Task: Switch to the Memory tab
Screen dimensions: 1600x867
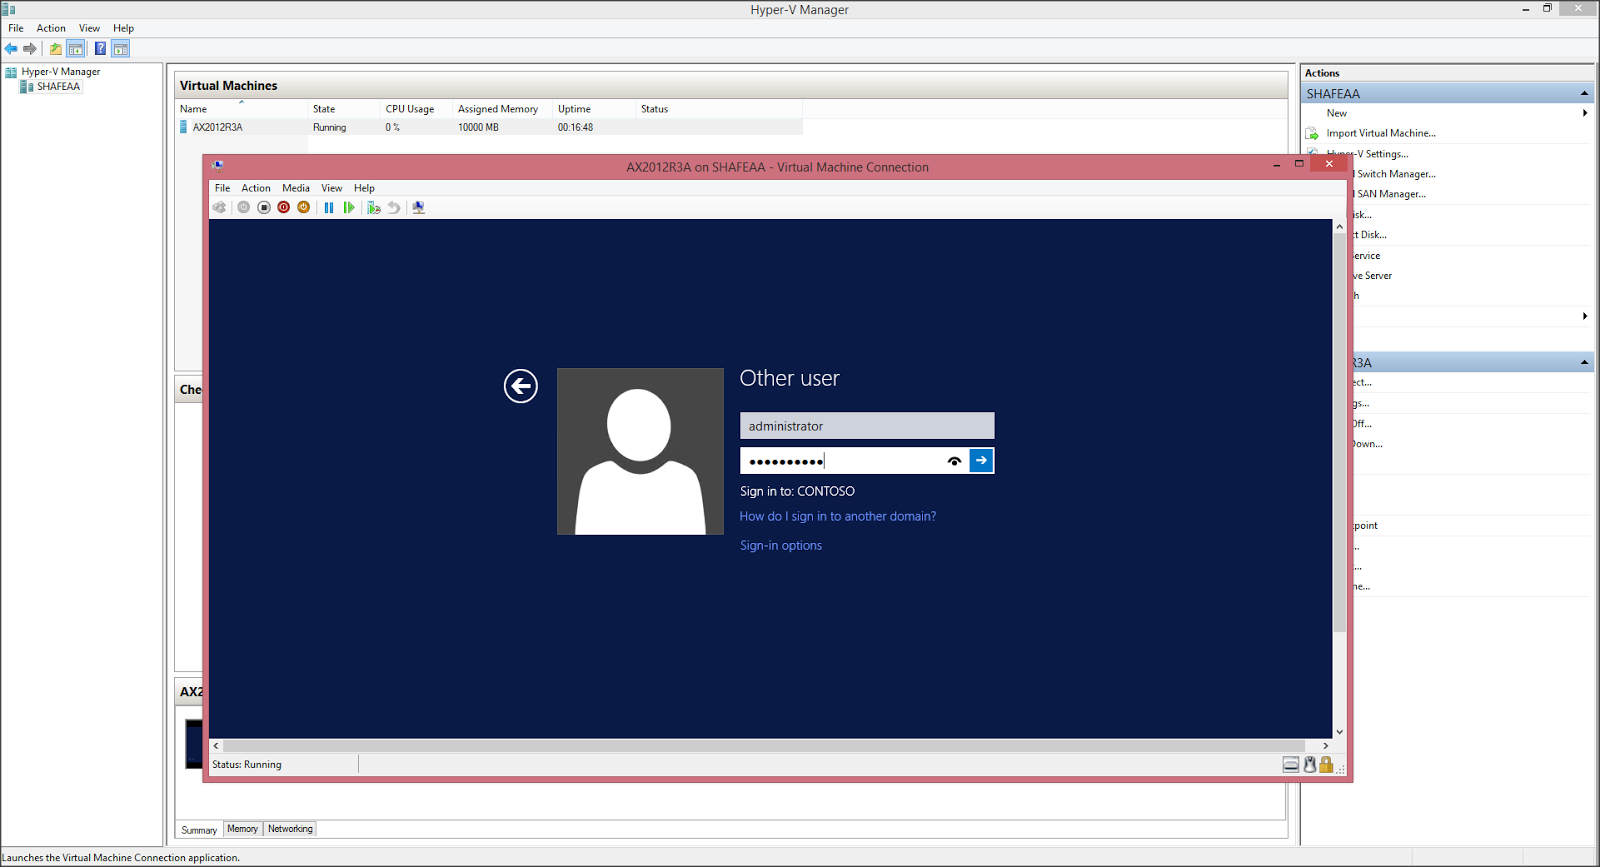Action: tap(243, 829)
